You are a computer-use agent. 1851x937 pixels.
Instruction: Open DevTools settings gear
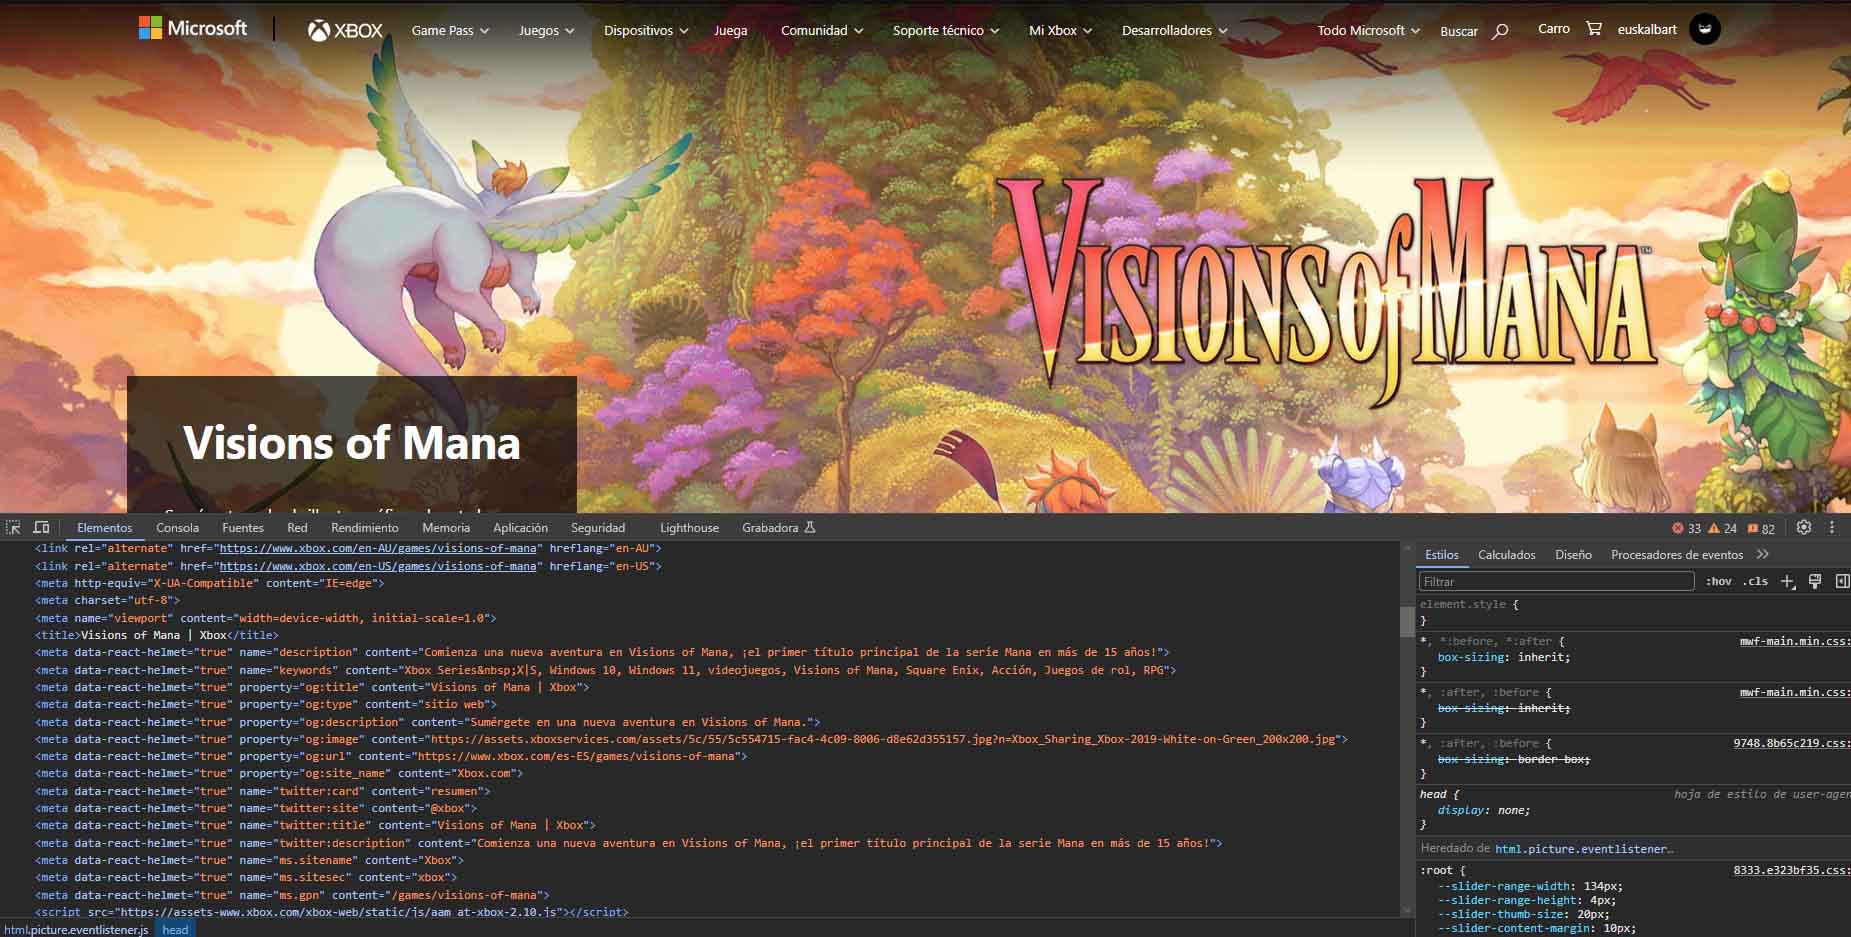coord(1804,527)
